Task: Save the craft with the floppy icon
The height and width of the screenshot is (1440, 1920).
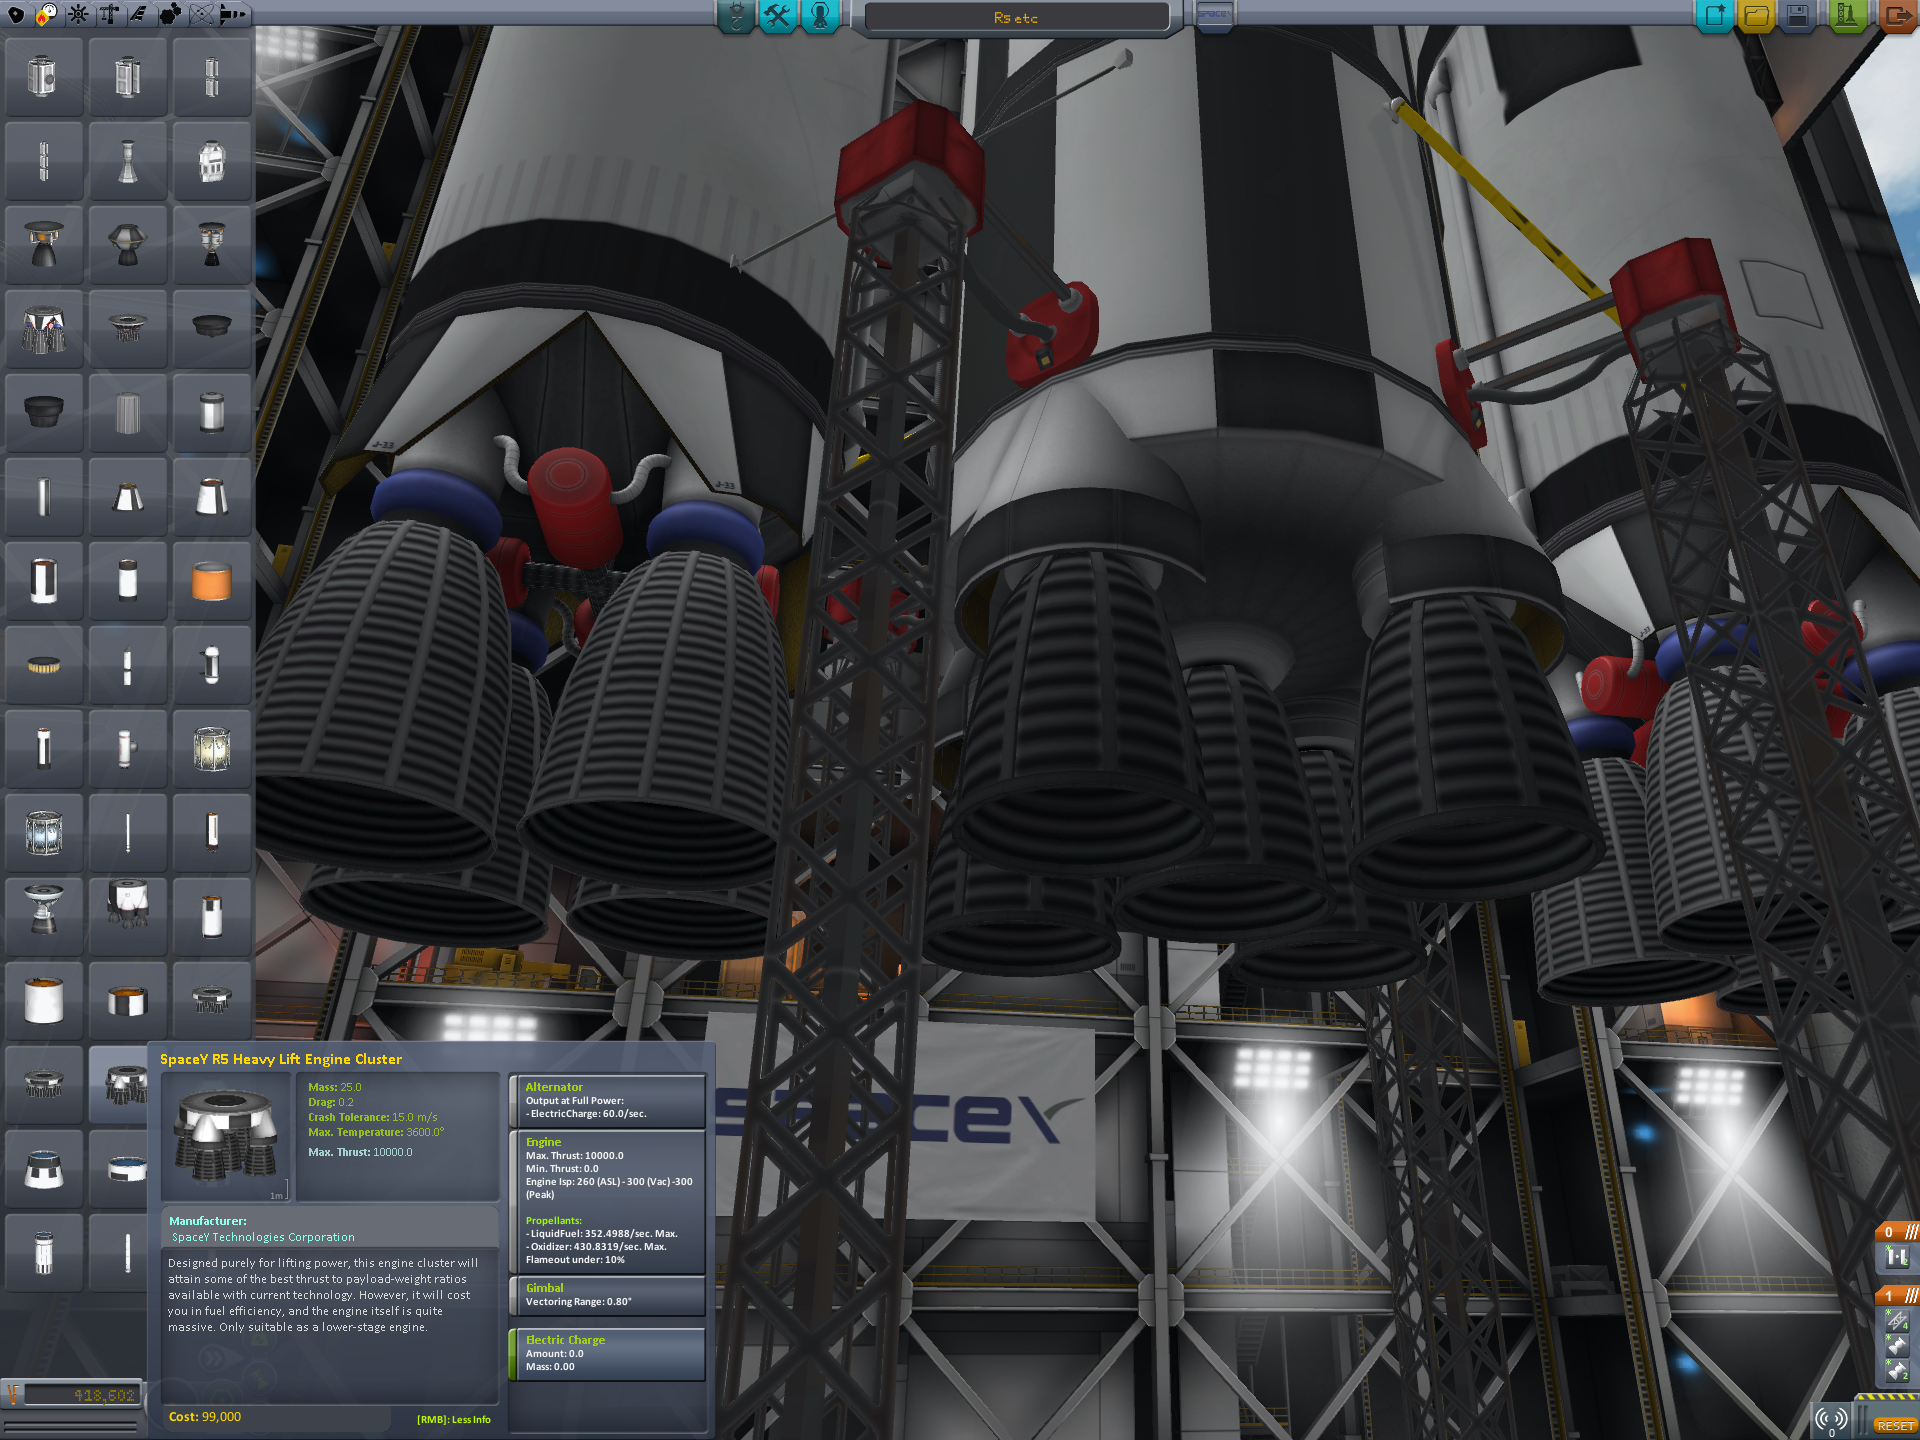Action: 1798,16
